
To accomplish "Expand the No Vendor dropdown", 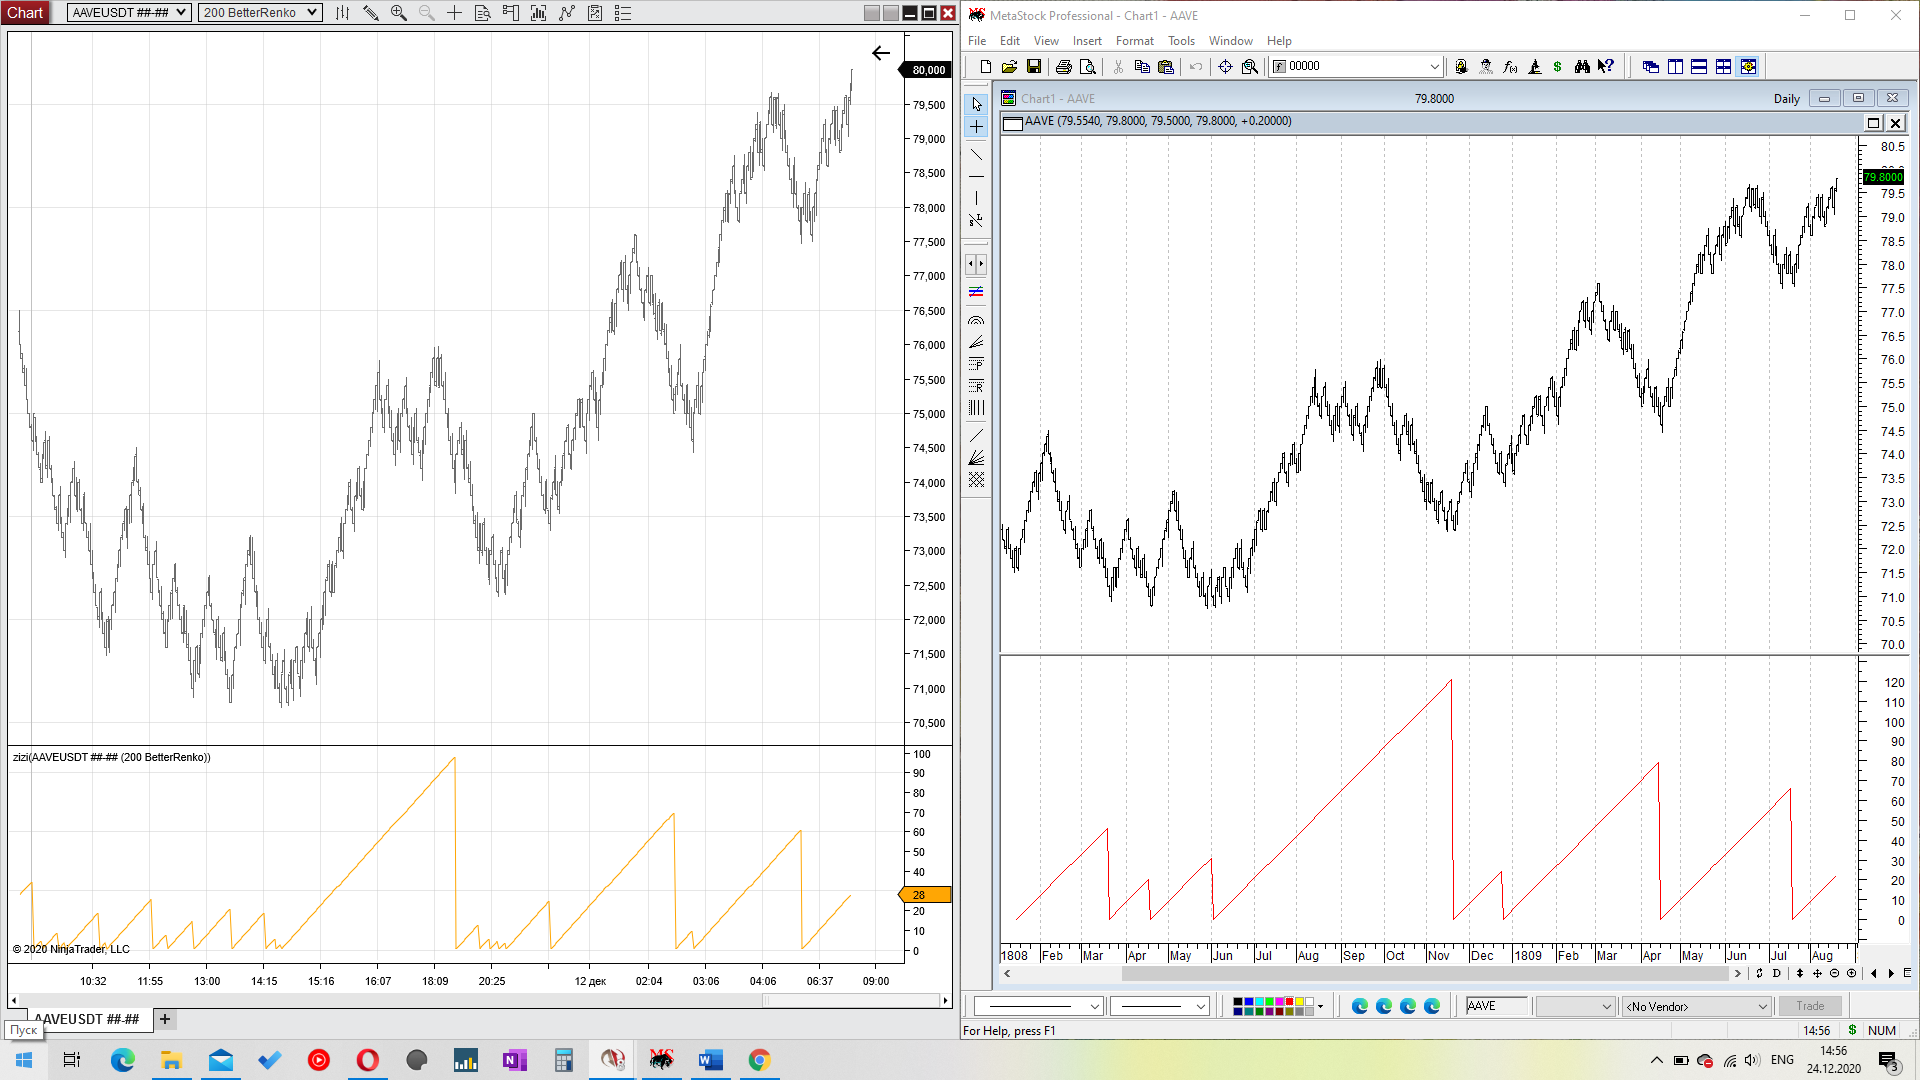I will 1696,1006.
